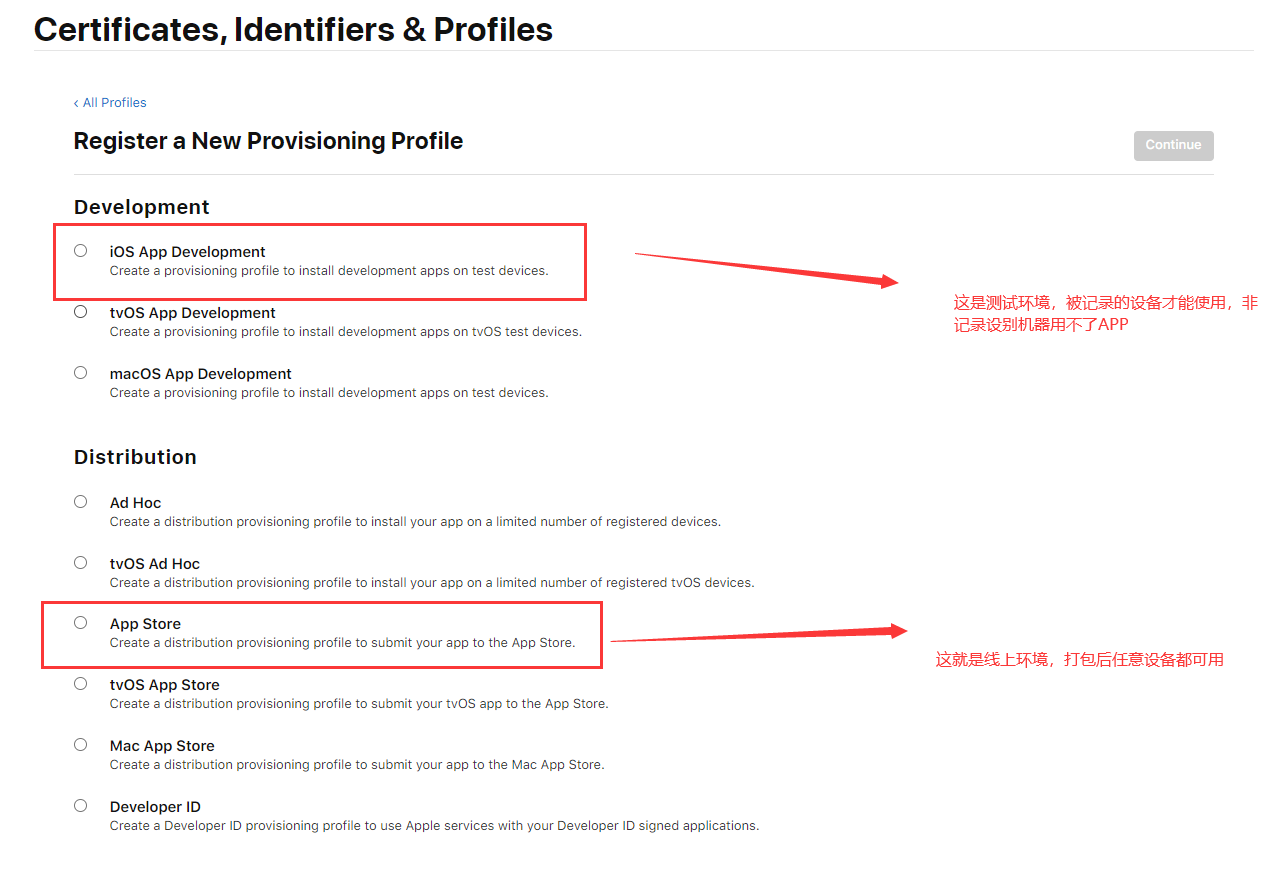
Task: Choose the App Store distribution radio button
Action: (x=81, y=623)
